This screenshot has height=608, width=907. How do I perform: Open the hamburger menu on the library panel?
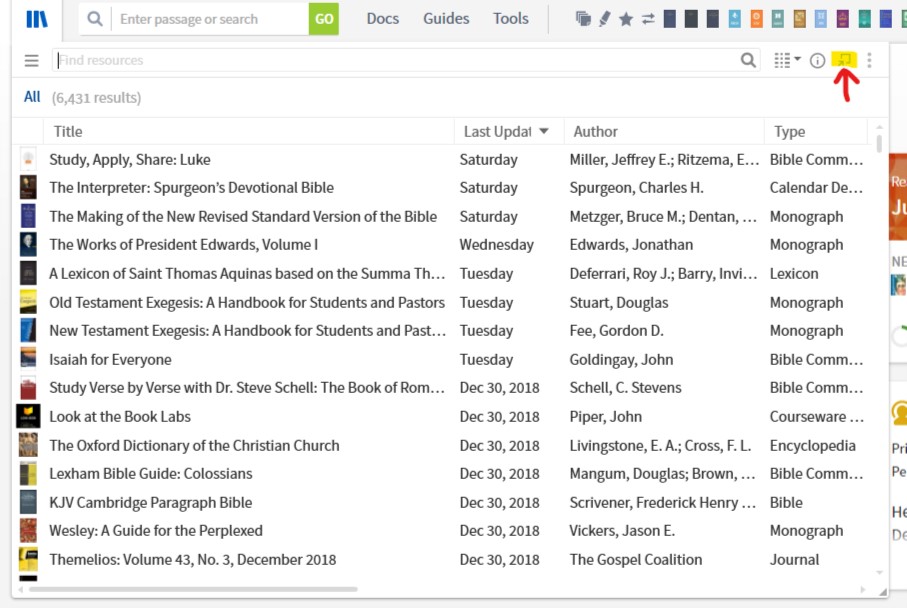(x=32, y=60)
